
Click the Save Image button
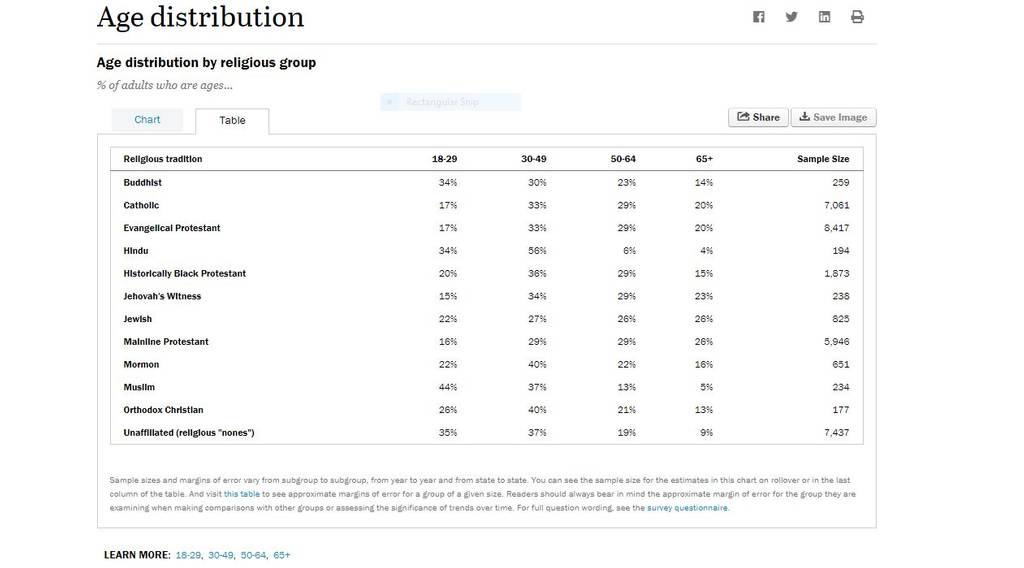pyautogui.click(x=833, y=118)
